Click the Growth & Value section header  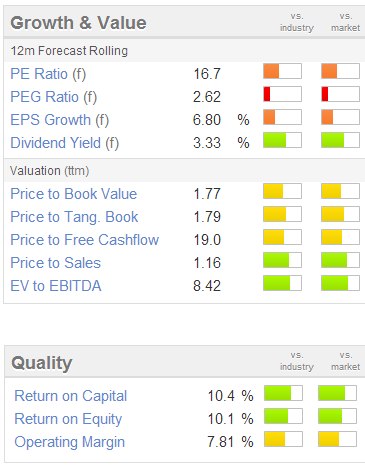pyautogui.click(x=78, y=23)
